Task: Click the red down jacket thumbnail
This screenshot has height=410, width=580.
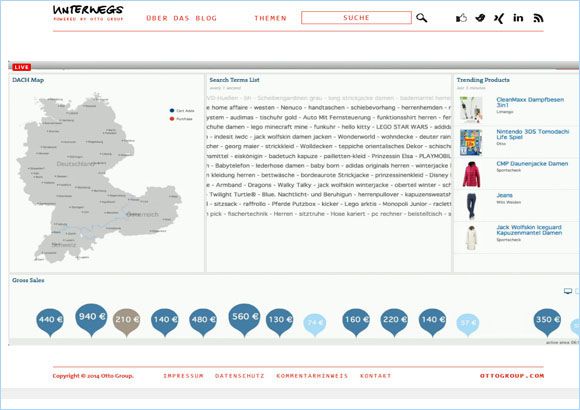Action: 471,174
